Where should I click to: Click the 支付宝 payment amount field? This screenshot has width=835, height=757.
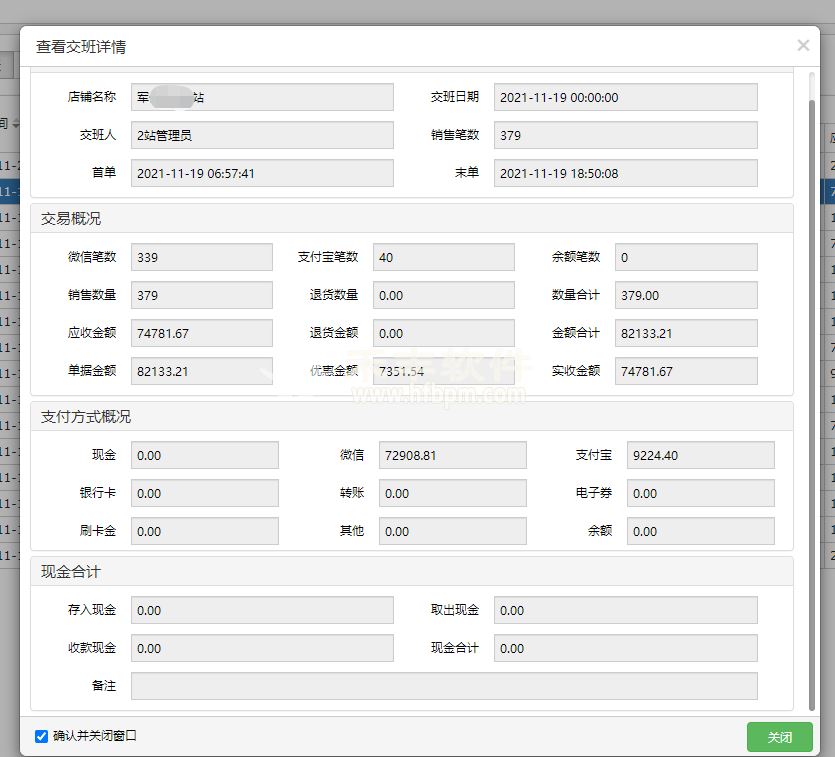700,455
